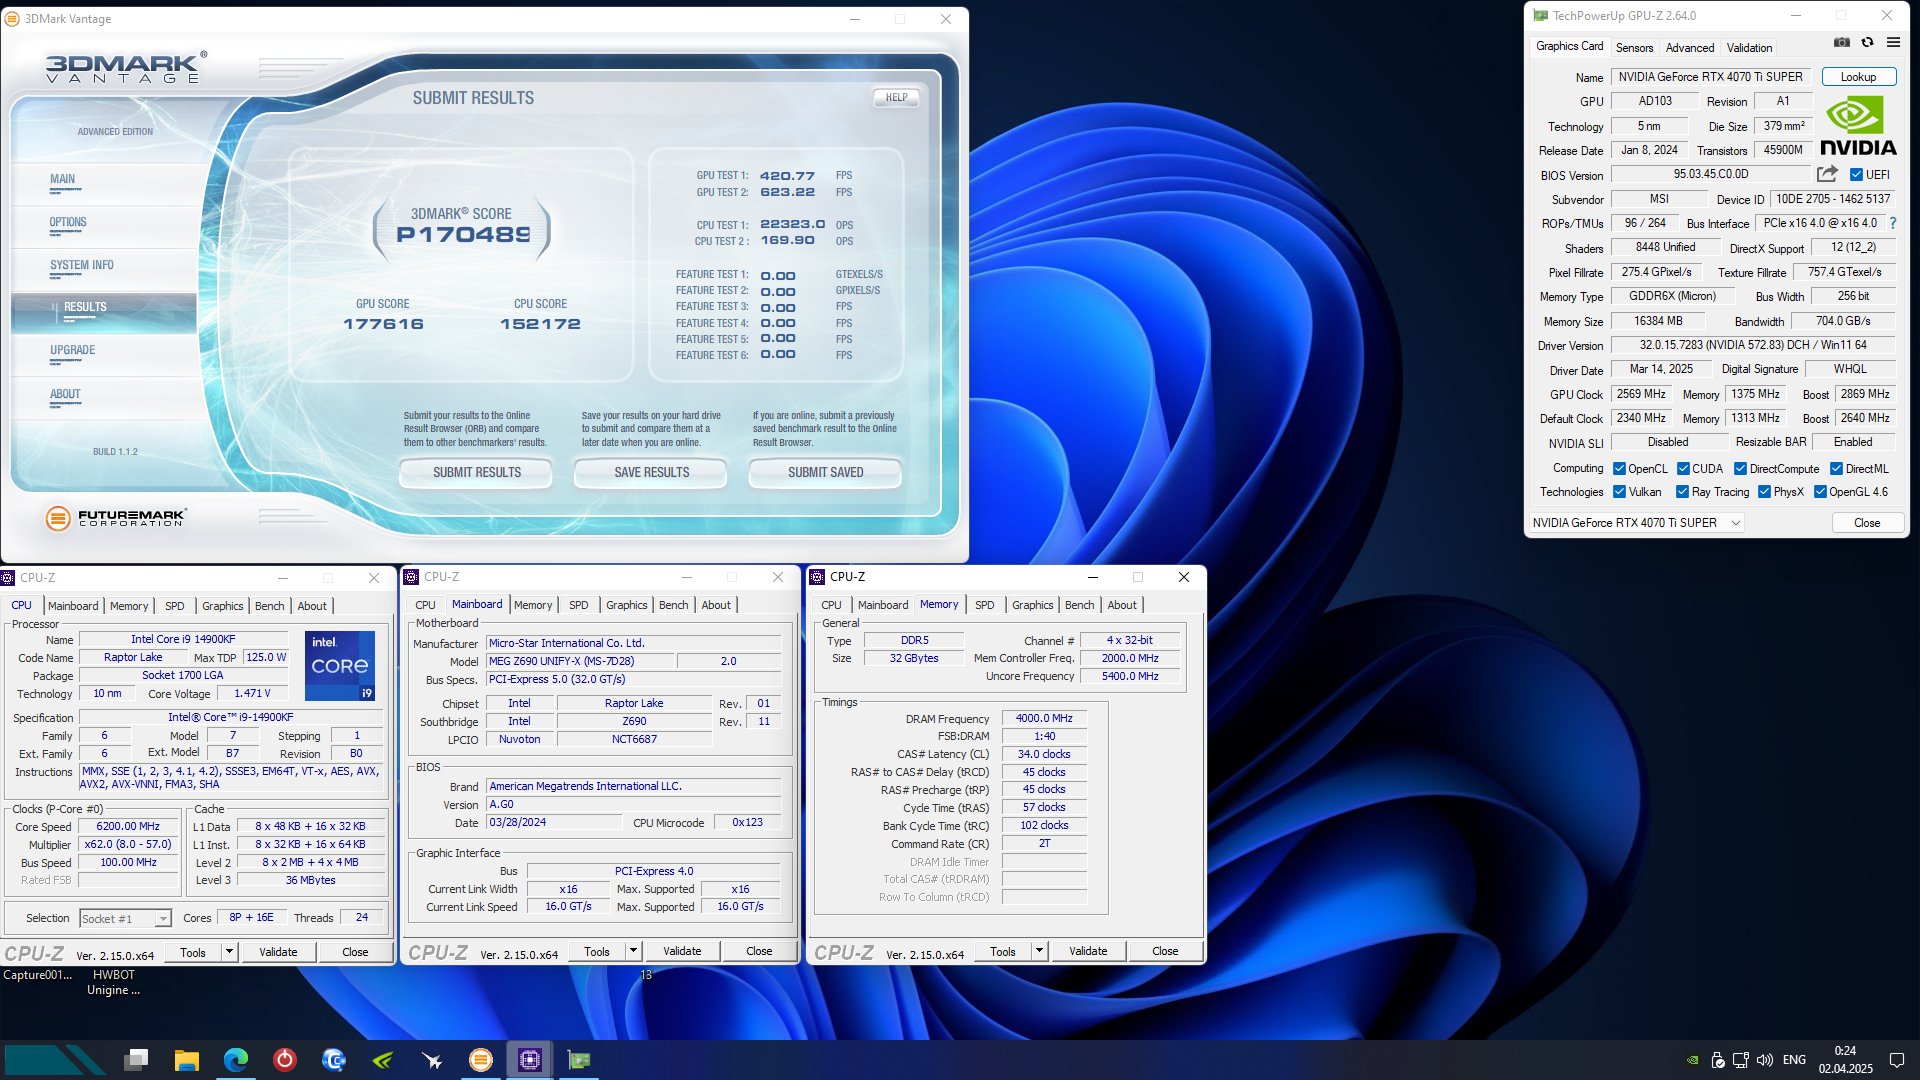
Task: Launch Microsoft Edge from the taskbar
Action: (236, 1059)
